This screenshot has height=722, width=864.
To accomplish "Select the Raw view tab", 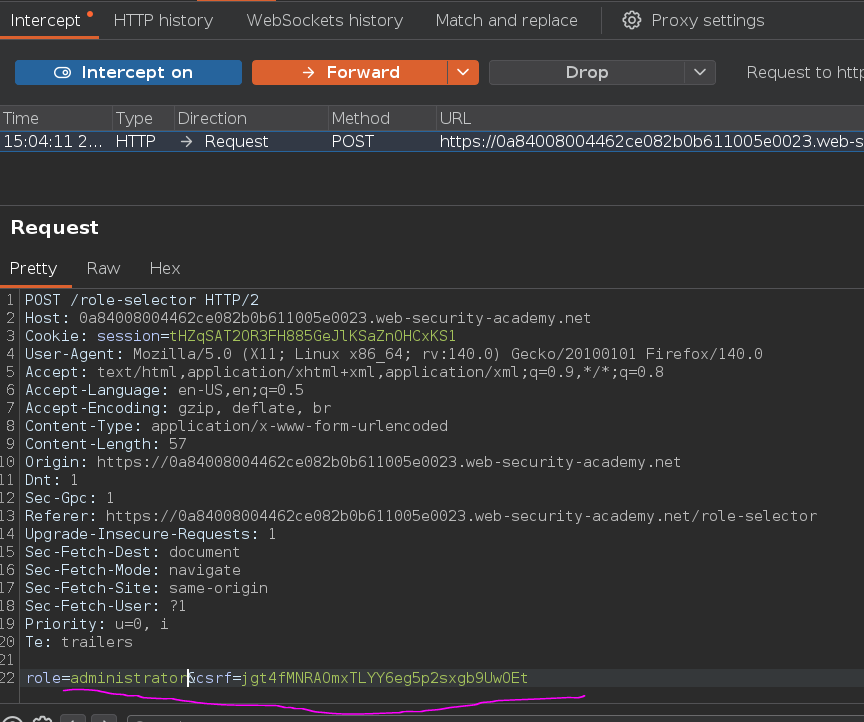I will coord(103,268).
